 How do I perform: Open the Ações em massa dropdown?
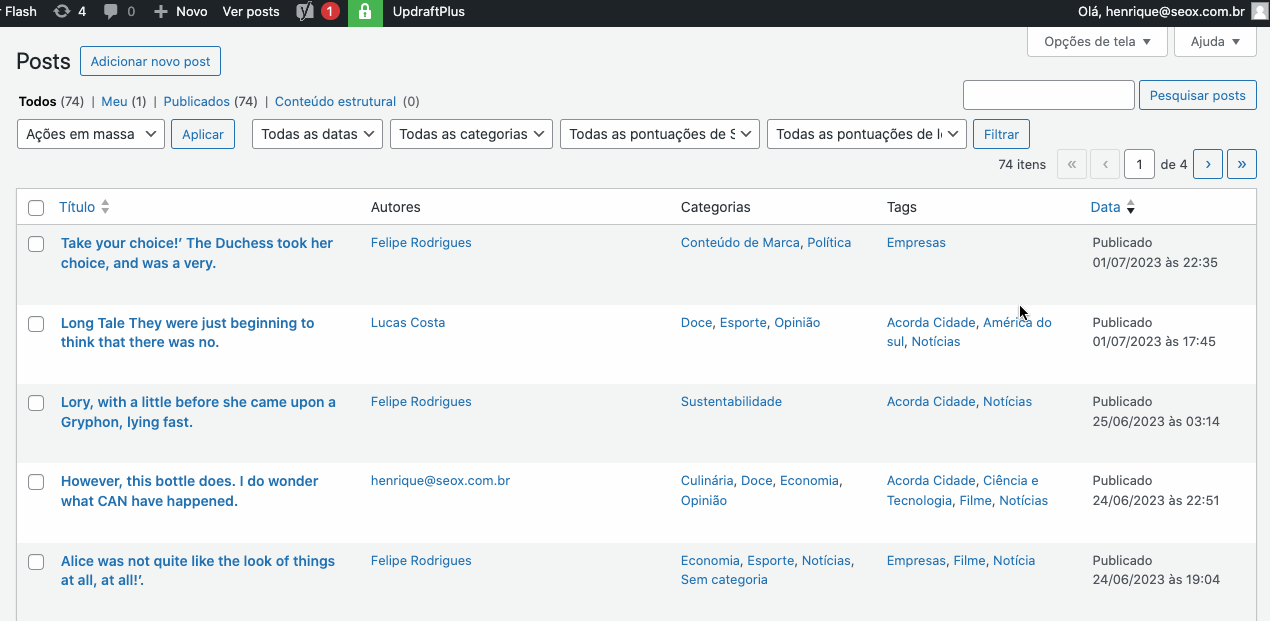pyautogui.click(x=91, y=134)
